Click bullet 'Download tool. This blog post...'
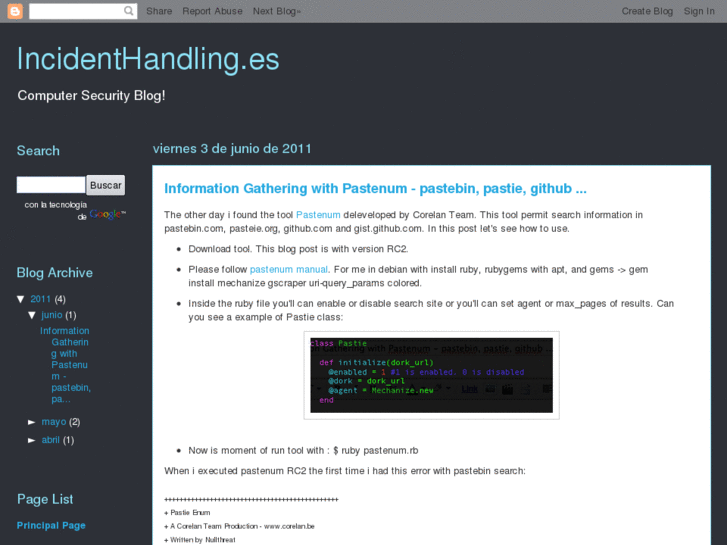This screenshot has width=727, height=545. tap(298, 249)
